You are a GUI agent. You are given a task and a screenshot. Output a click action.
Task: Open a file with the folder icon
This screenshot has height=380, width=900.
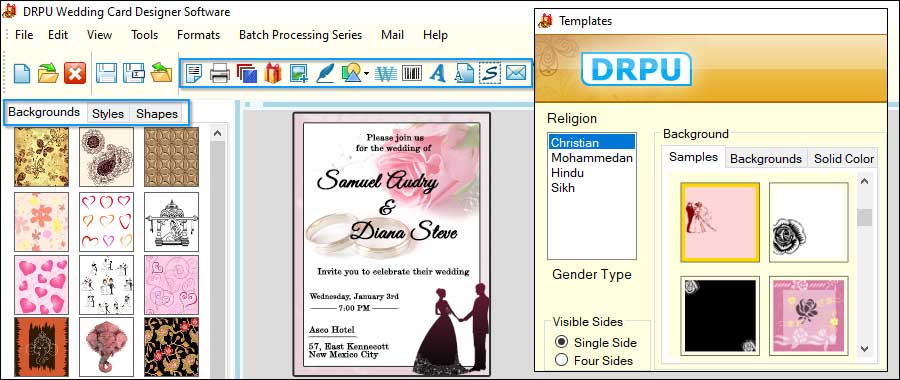(x=48, y=73)
